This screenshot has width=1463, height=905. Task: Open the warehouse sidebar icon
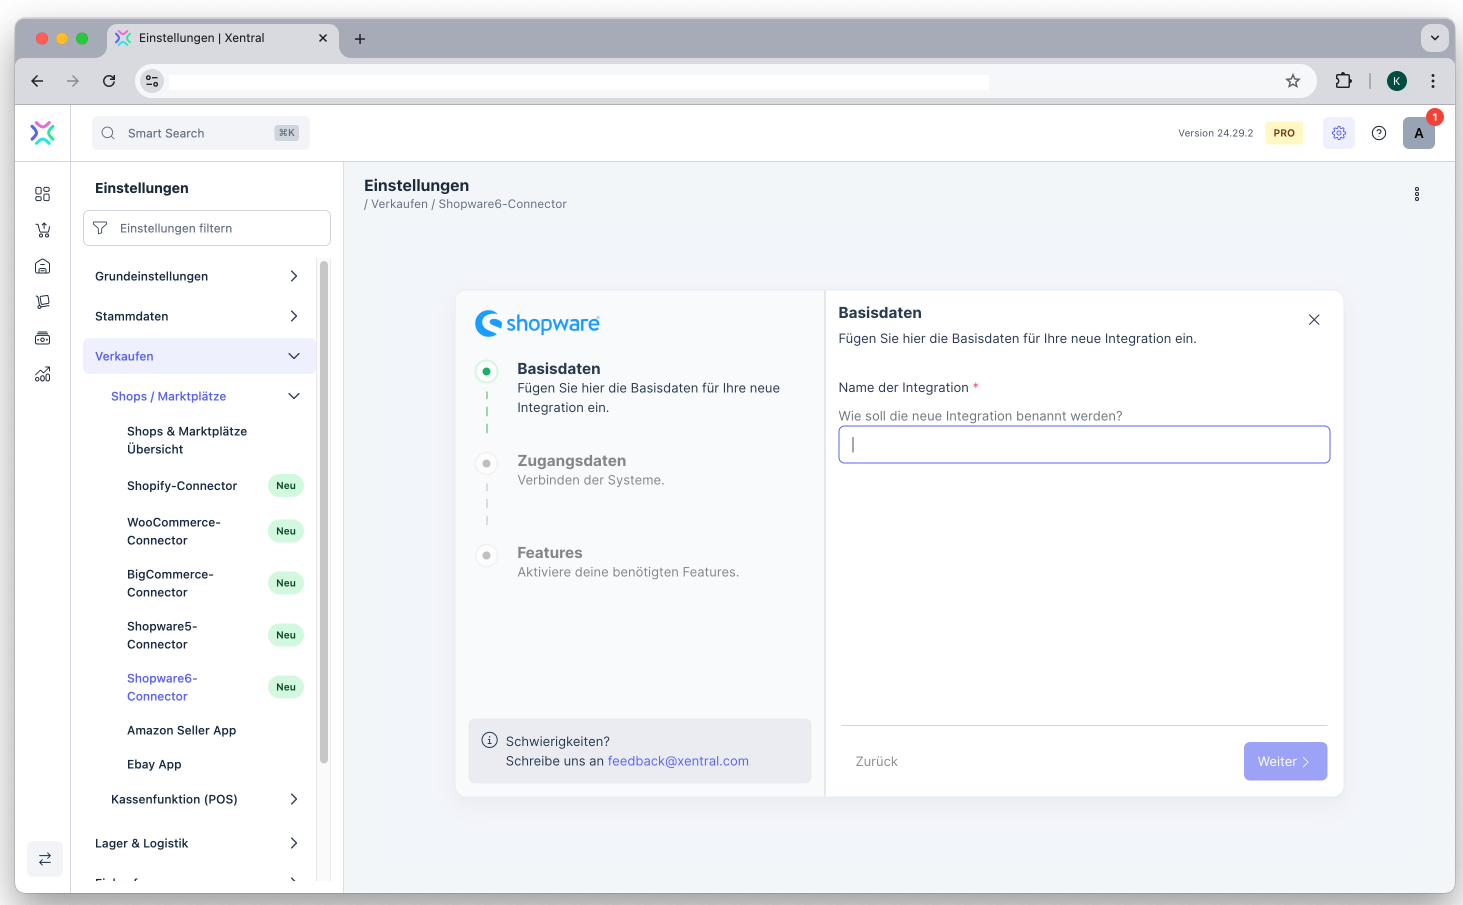42,266
